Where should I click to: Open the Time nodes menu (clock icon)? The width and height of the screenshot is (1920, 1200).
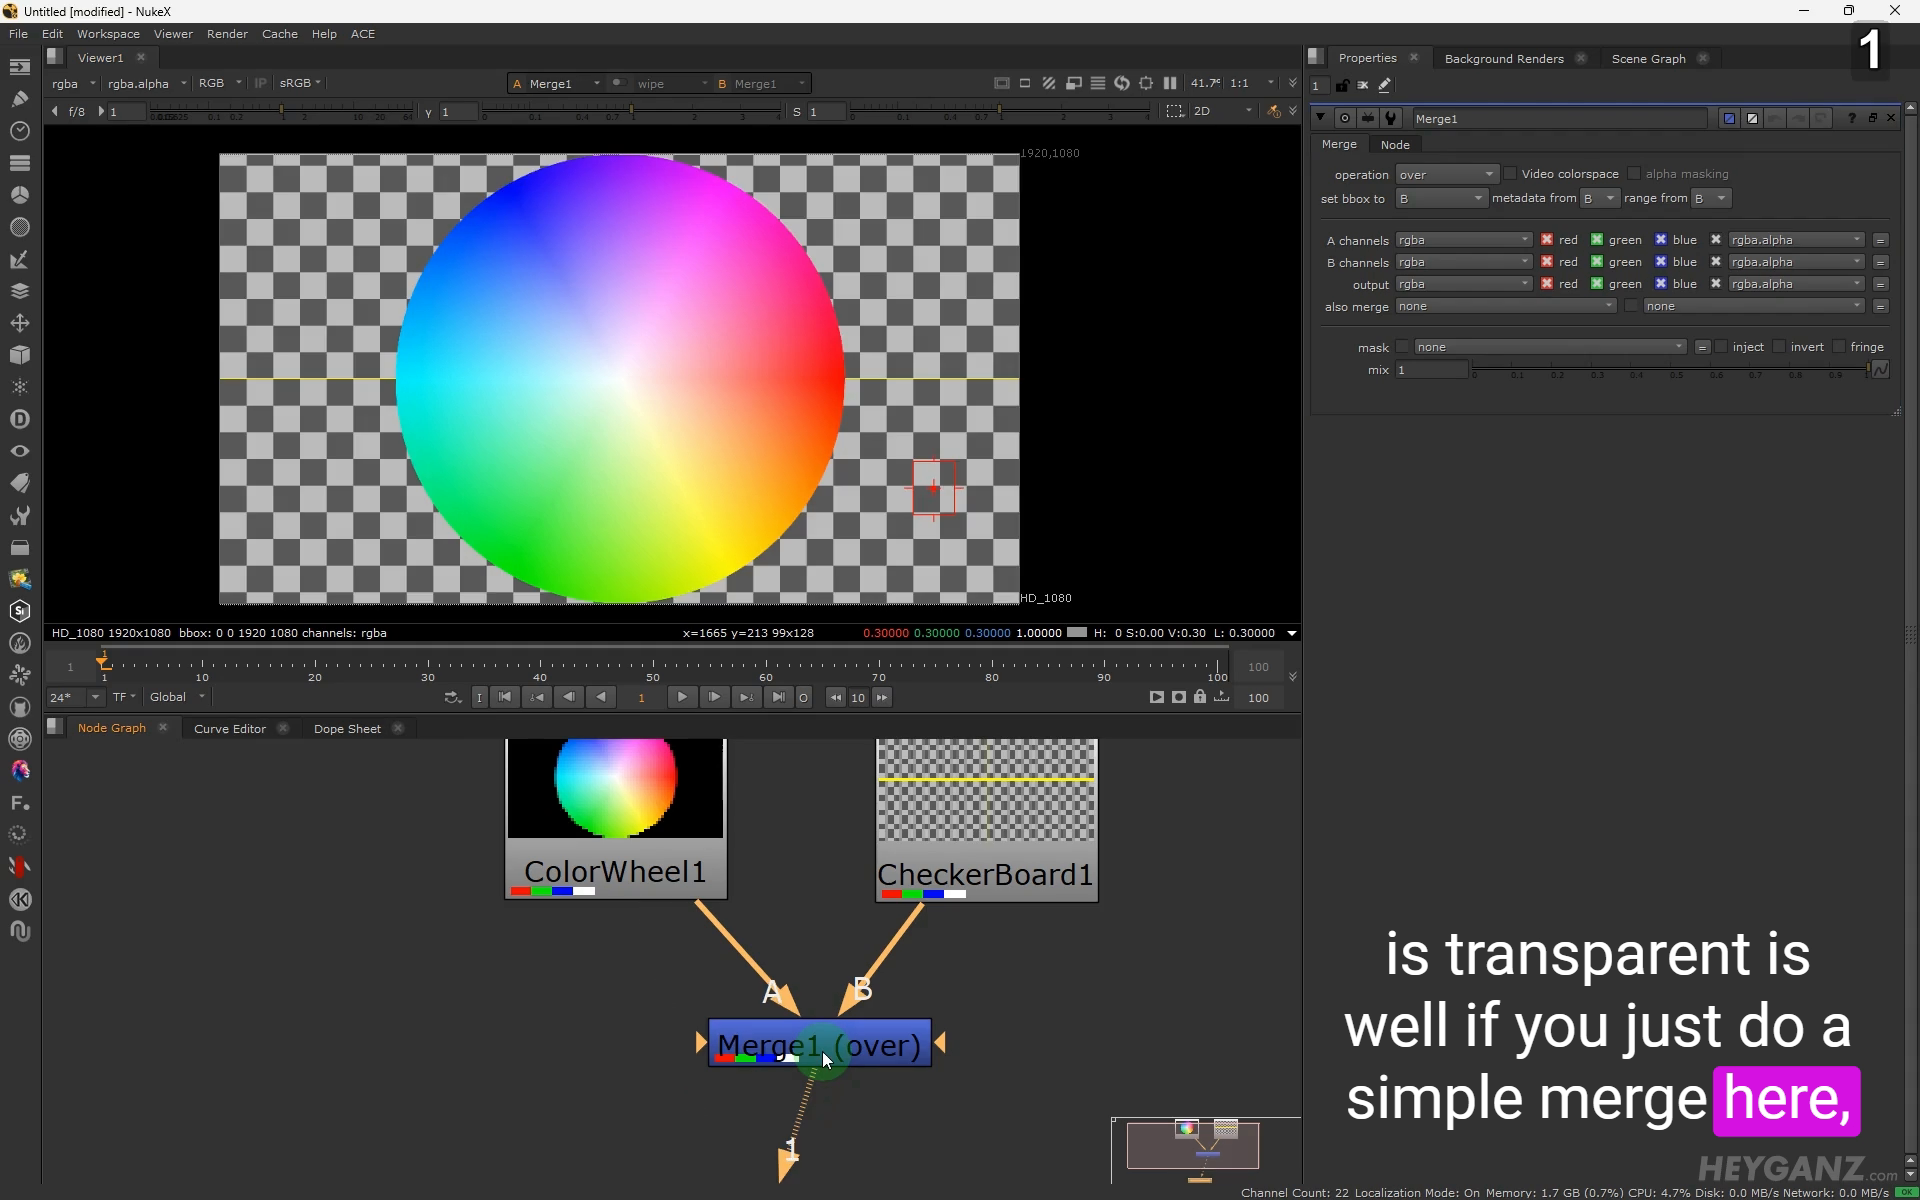[20, 131]
